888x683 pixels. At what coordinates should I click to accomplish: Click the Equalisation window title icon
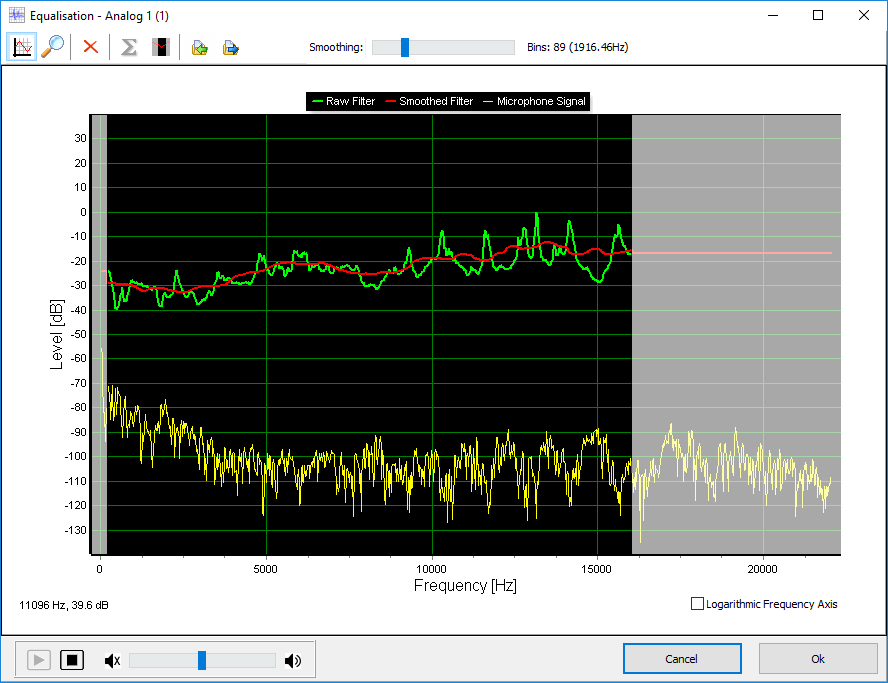[16, 15]
